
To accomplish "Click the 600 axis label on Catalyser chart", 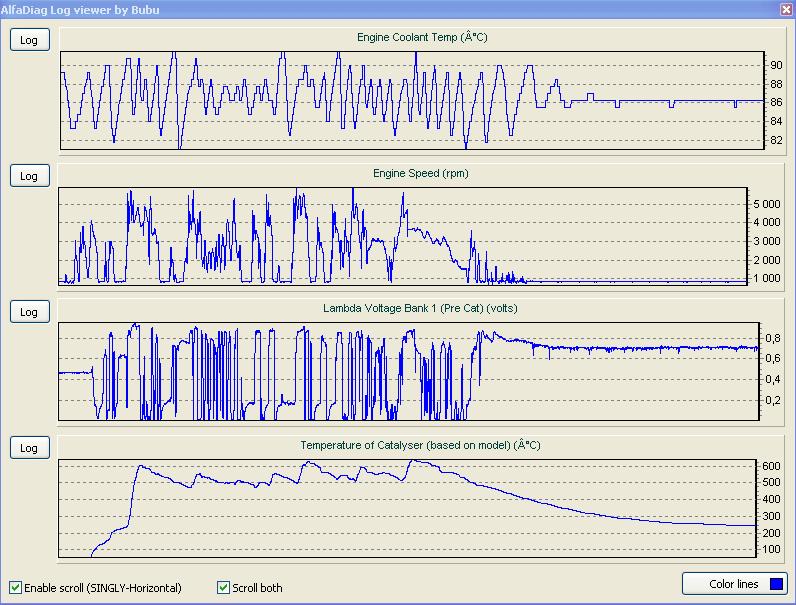I will click(x=771, y=466).
